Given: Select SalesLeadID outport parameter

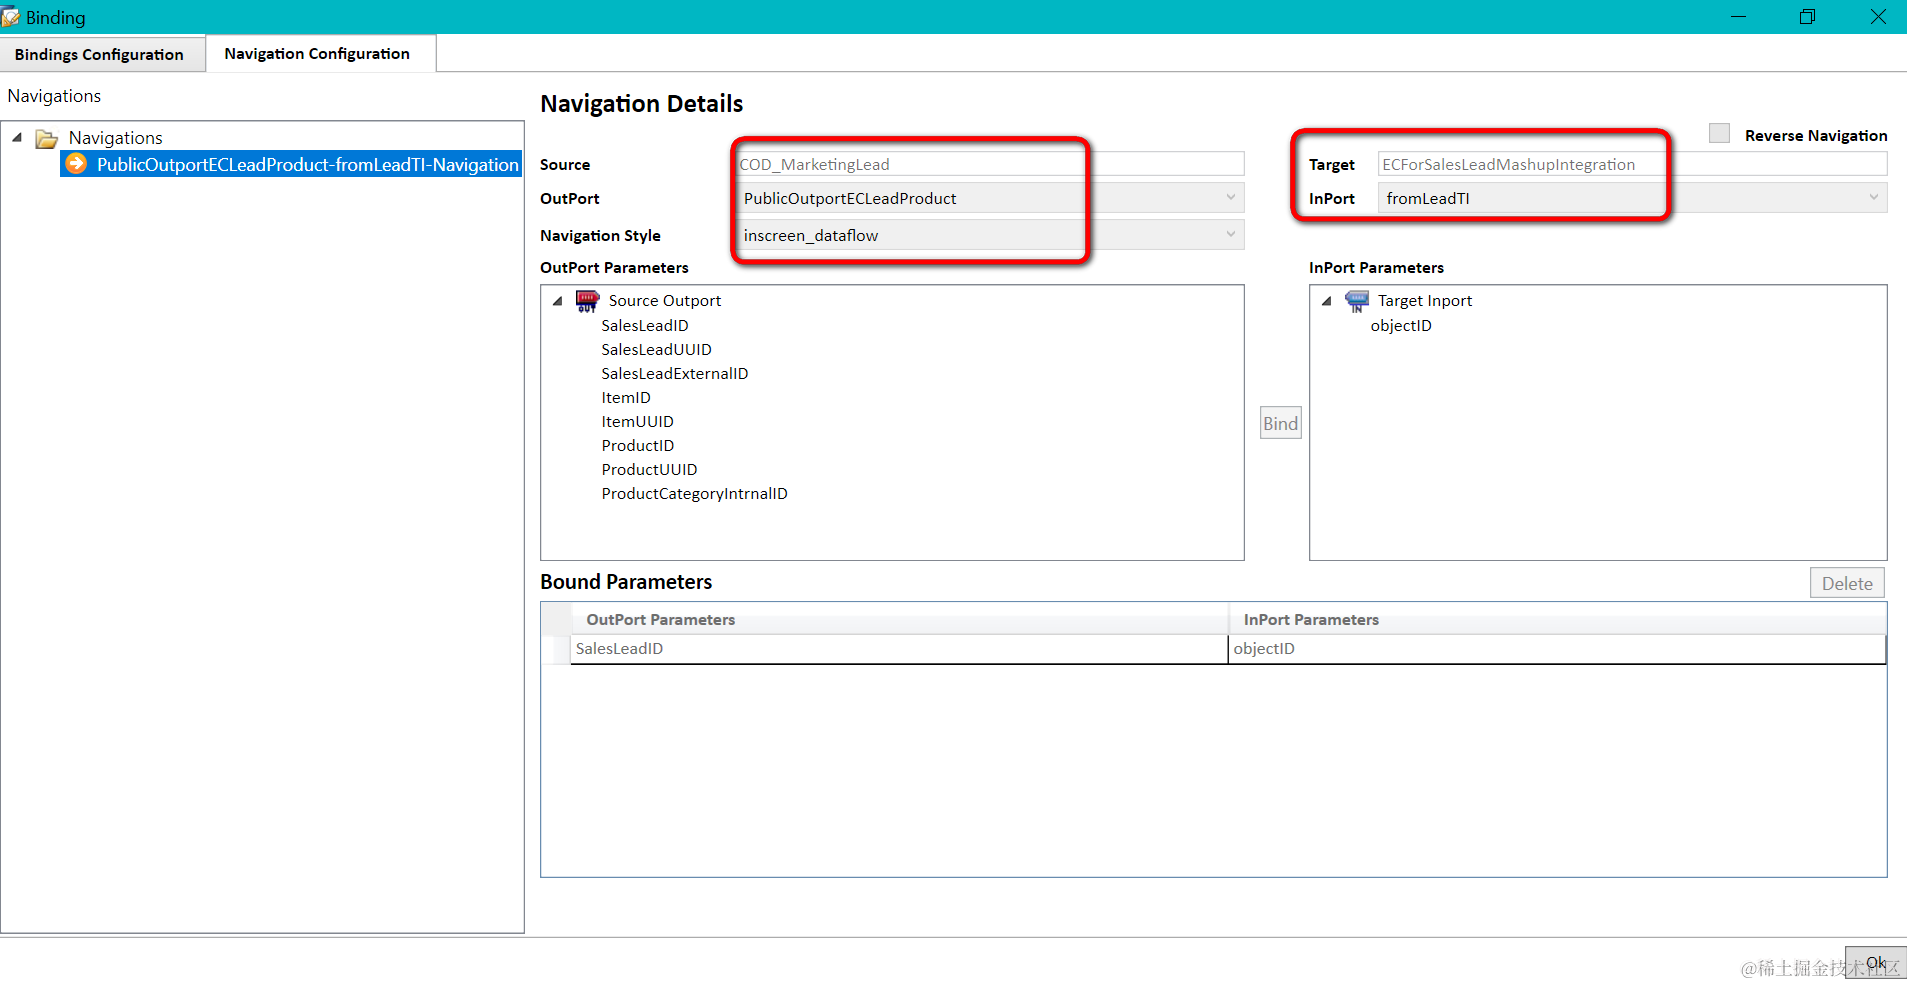Looking at the screenshot, I should pos(645,325).
